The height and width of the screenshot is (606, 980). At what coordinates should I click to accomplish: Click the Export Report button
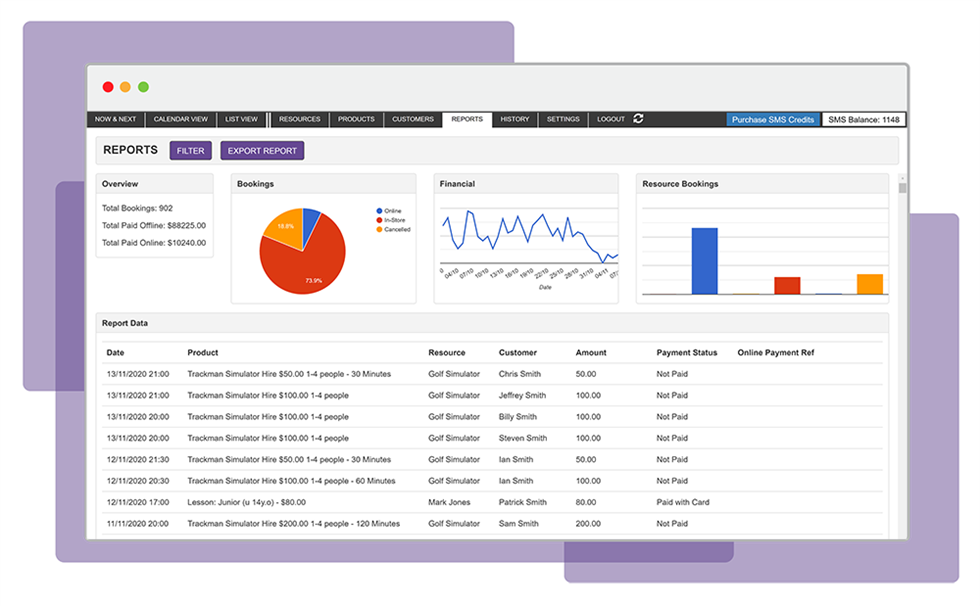(262, 151)
